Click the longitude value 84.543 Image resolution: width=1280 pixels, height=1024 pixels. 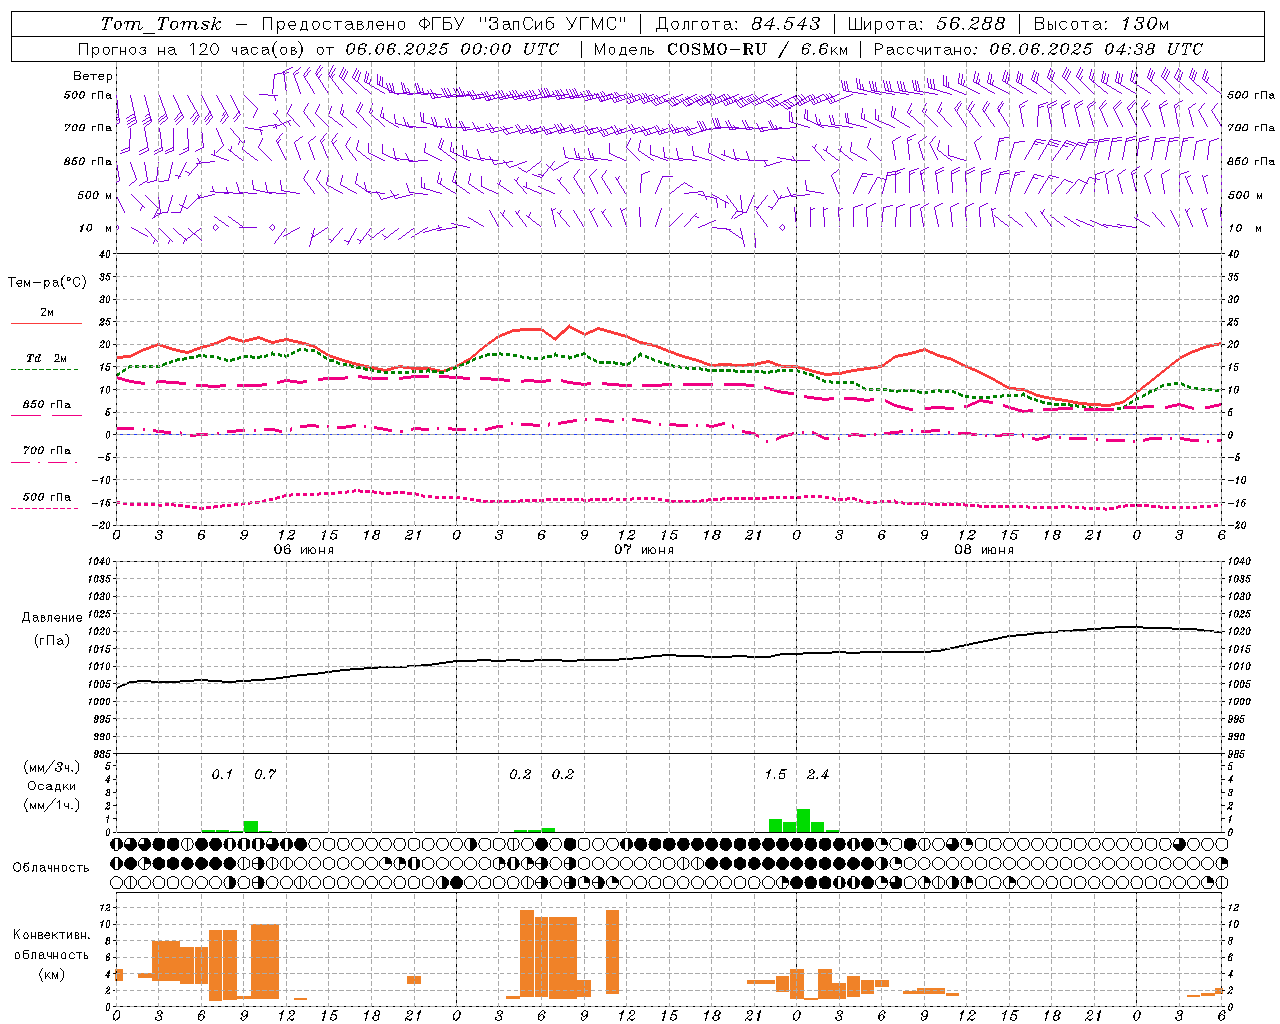tap(786, 24)
